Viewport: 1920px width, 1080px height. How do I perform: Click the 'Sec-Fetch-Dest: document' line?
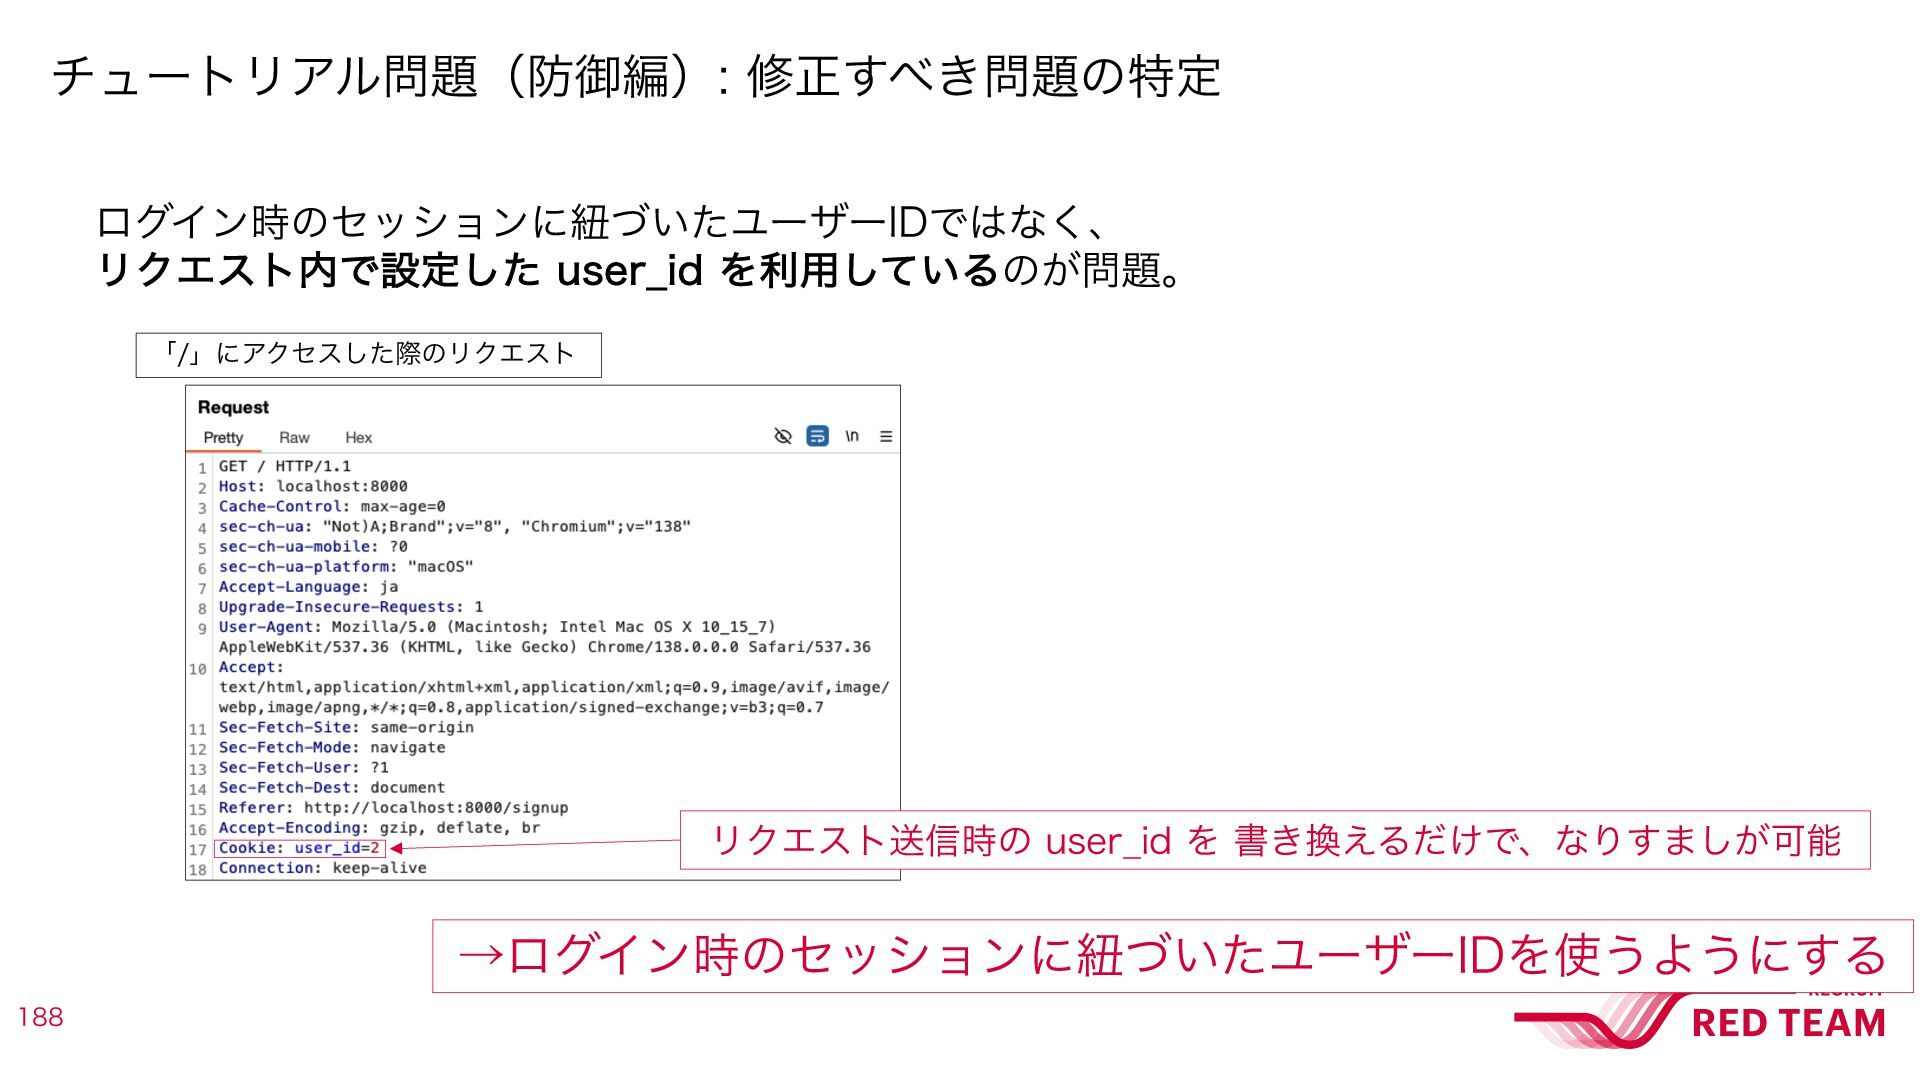(x=332, y=786)
